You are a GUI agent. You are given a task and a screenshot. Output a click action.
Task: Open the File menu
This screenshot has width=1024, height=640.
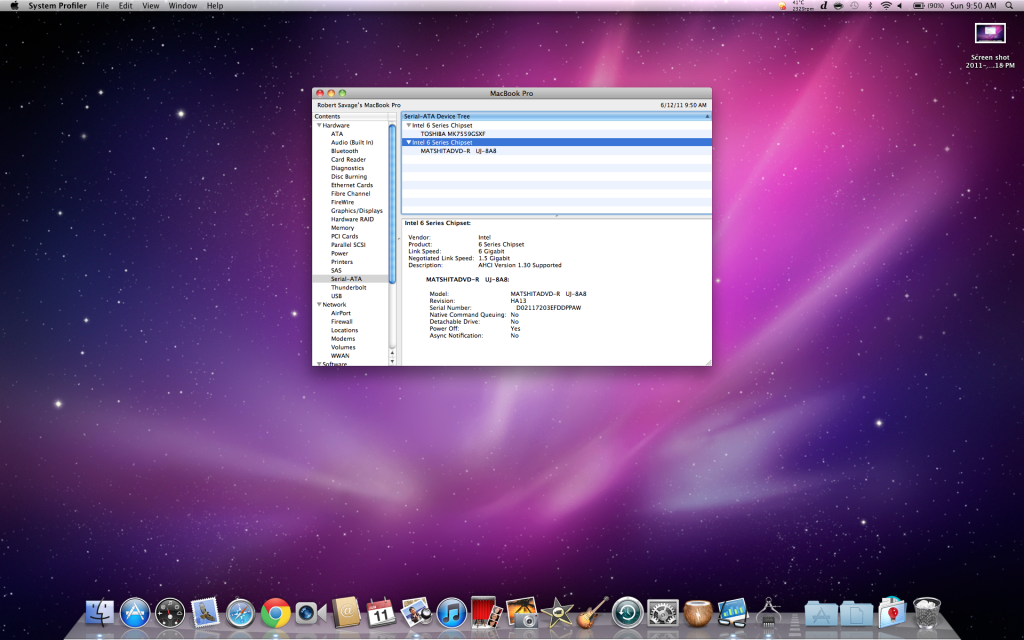pos(102,6)
